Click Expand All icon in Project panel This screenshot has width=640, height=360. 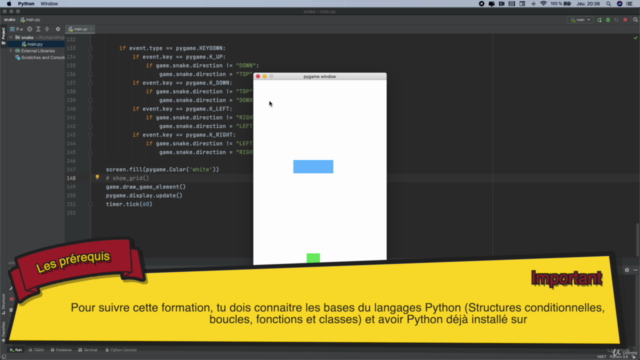[38, 29]
